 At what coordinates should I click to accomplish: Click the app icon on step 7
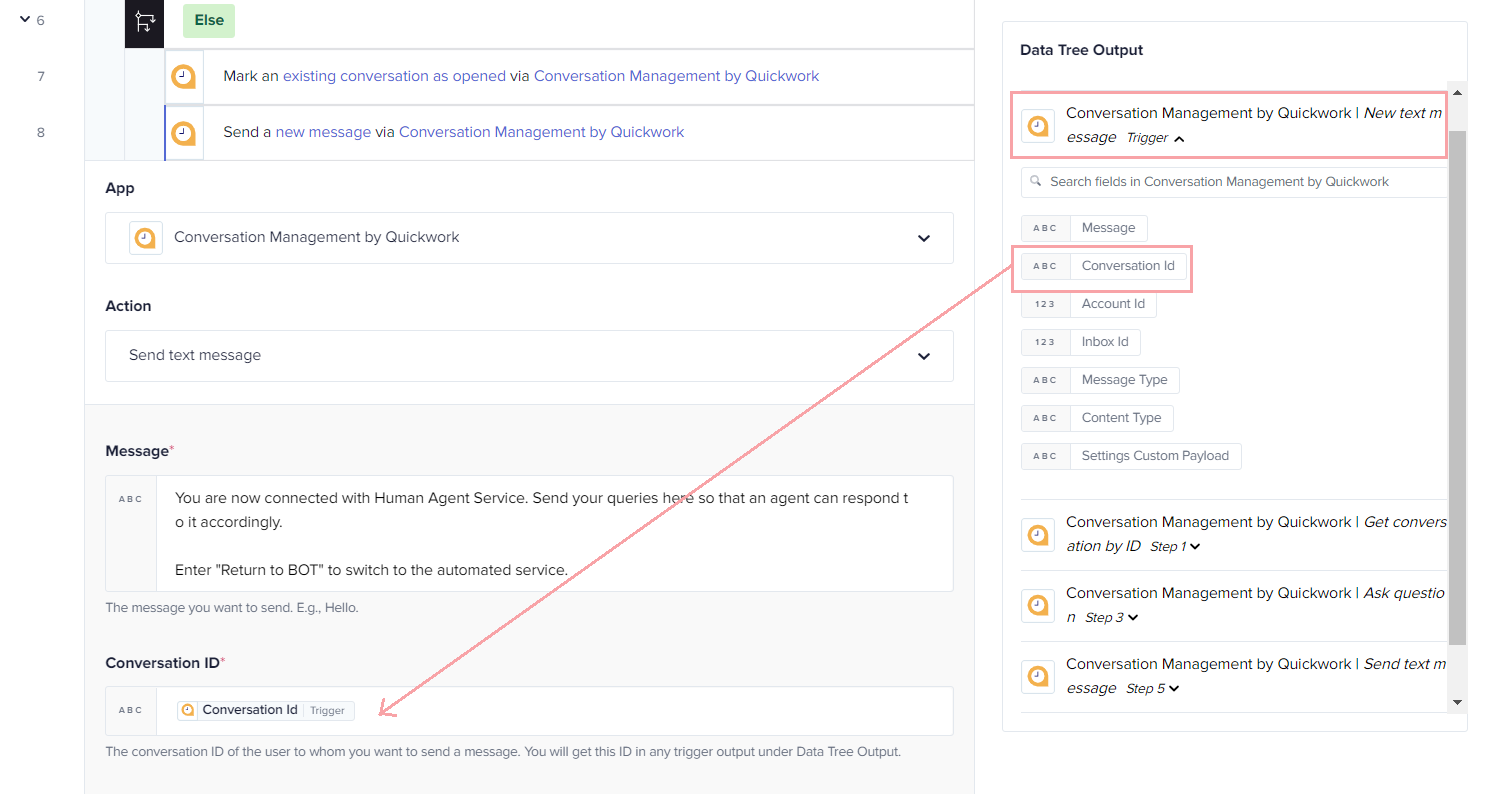click(183, 77)
